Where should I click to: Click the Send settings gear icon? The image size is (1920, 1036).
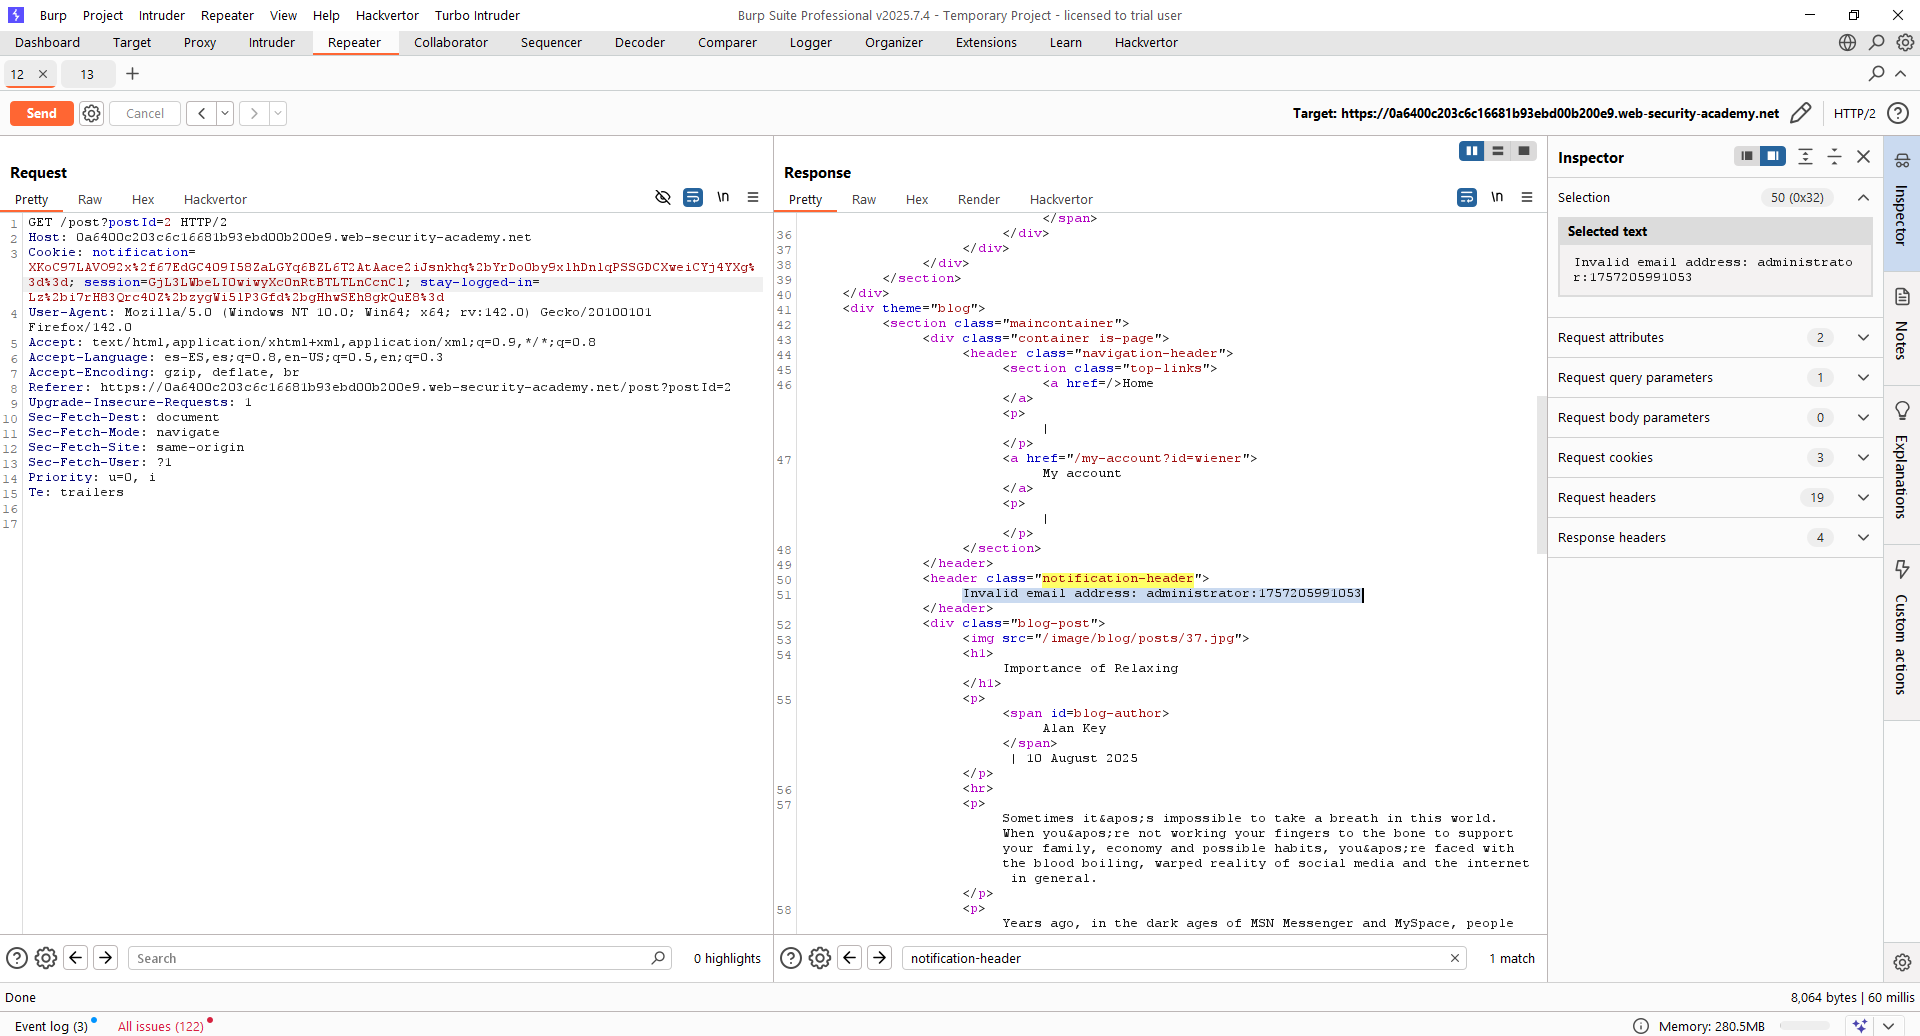tap(91, 114)
